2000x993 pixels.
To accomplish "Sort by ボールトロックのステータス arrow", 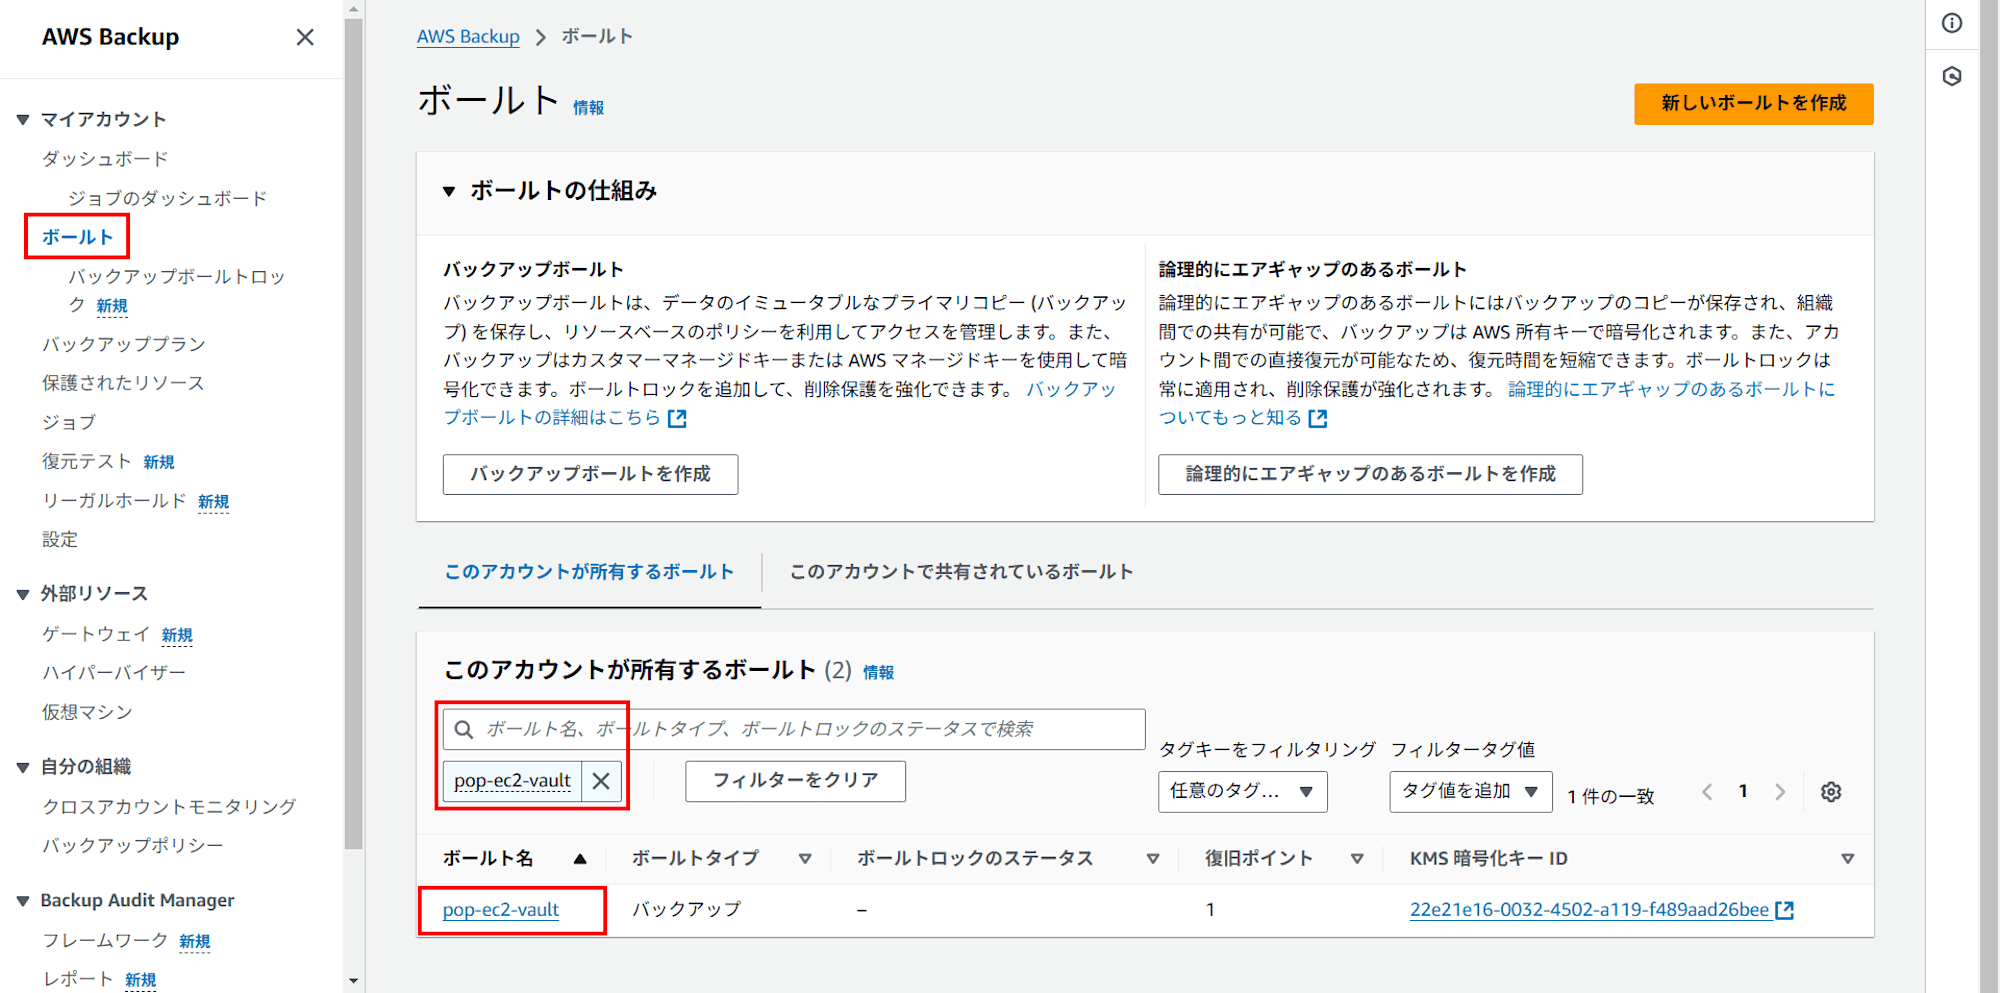I will [x=1153, y=859].
